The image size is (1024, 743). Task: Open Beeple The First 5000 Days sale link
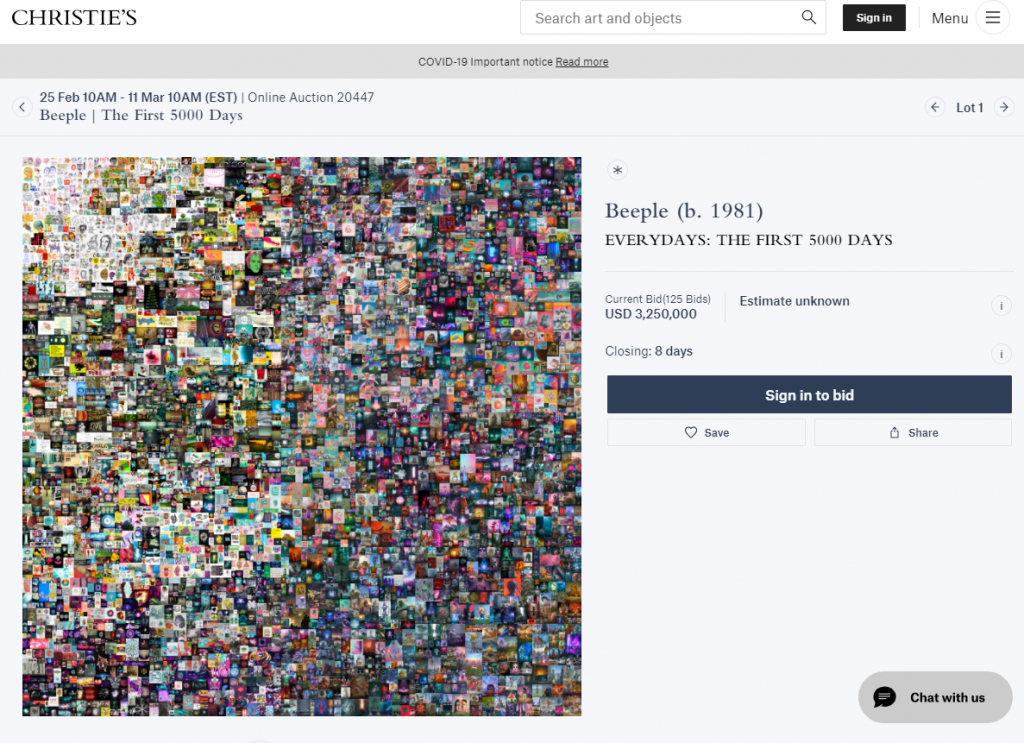(x=141, y=116)
